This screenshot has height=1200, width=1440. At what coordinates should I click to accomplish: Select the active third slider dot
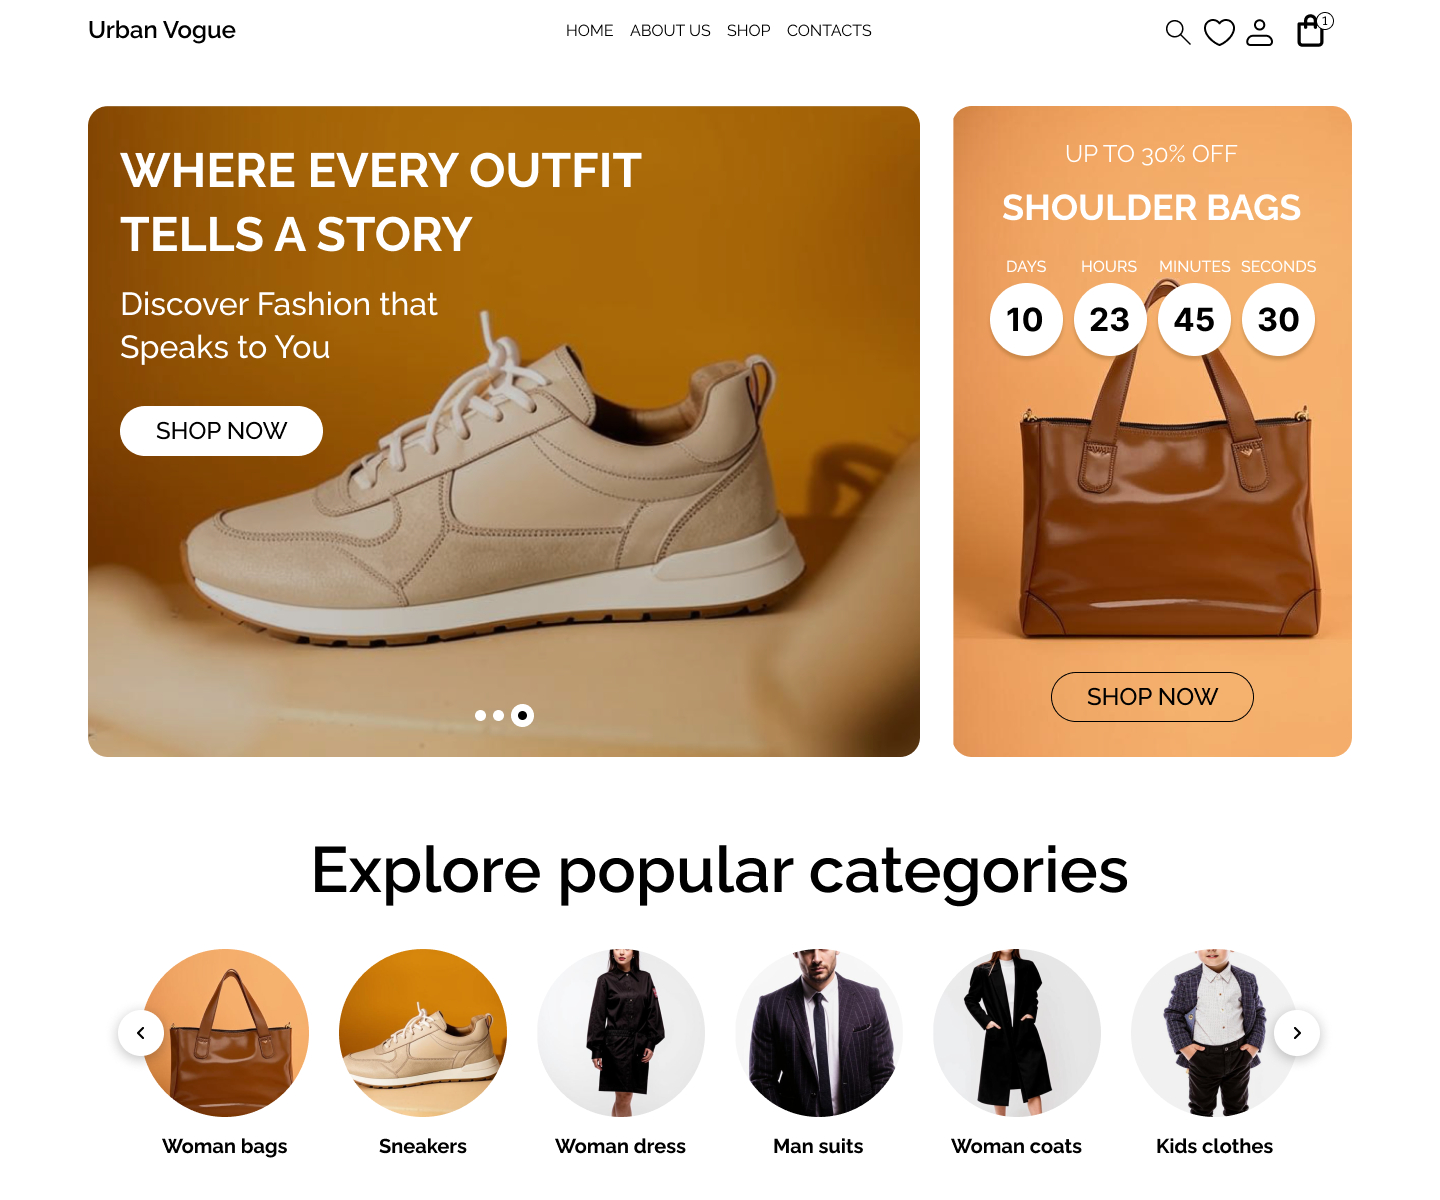pos(522,715)
